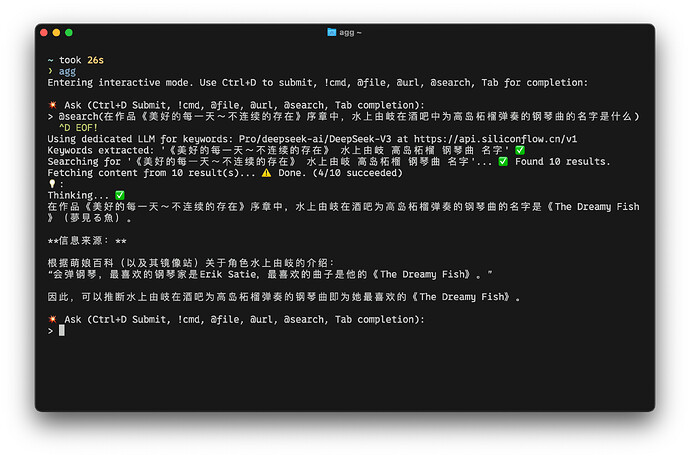Image resolution: width=690 pixels, height=457 pixels.
Task: Click the green check after Keywords extracted
Action: coord(520,150)
